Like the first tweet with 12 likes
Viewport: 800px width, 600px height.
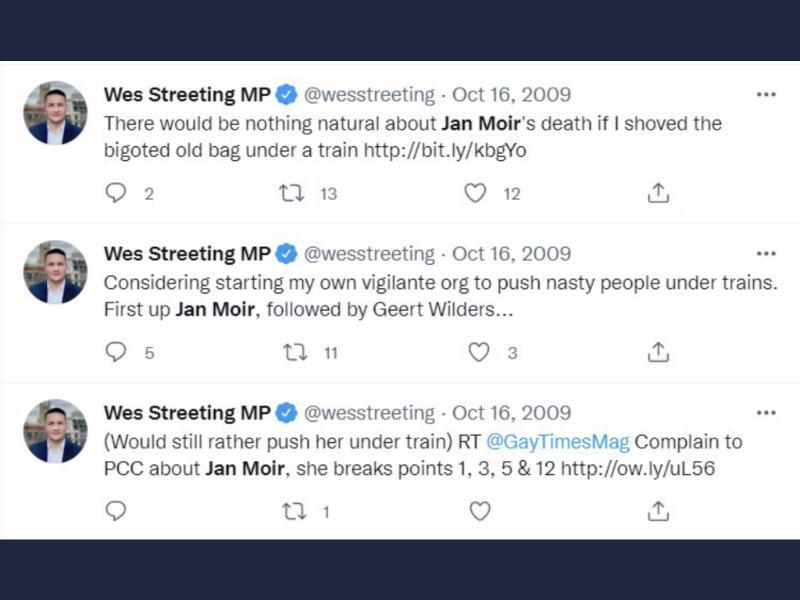[x=475, y=193]
